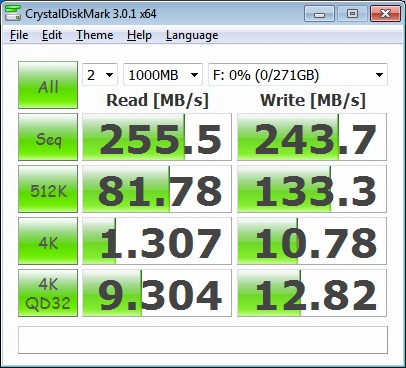Open the Language menu

coord(192,35)
